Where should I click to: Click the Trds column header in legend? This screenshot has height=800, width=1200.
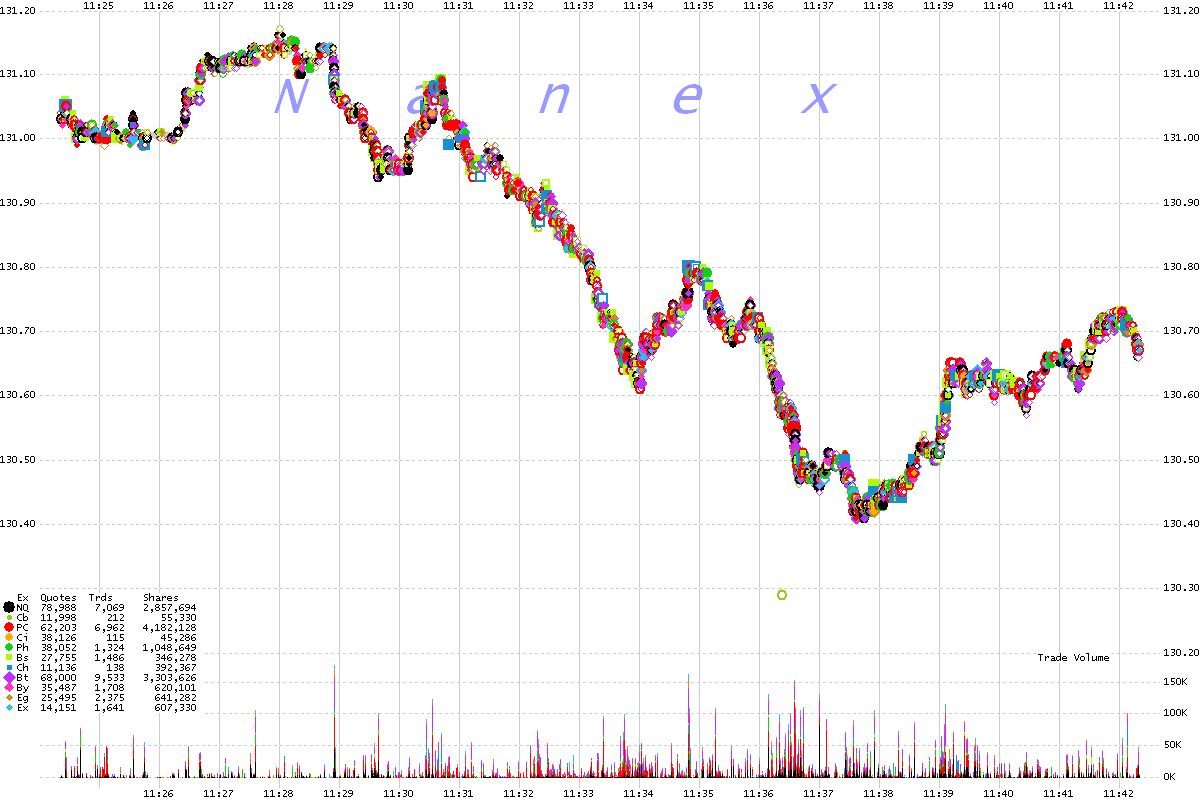click(100, 597)
